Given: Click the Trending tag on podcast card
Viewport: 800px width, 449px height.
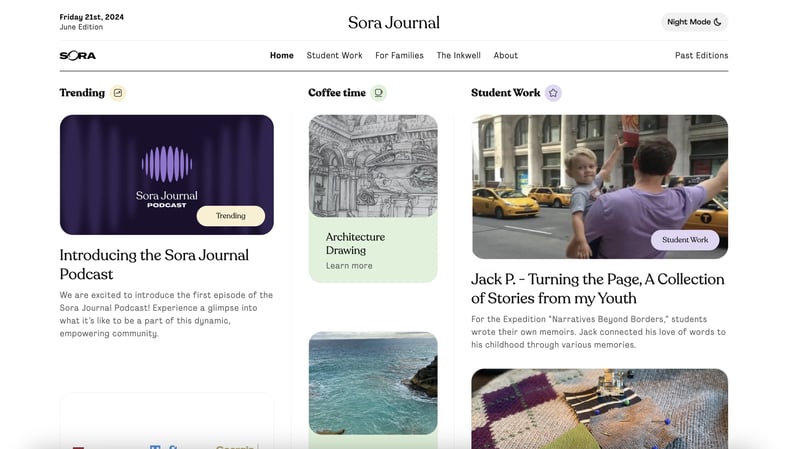Looking at the screenshot, I should 230,216.
